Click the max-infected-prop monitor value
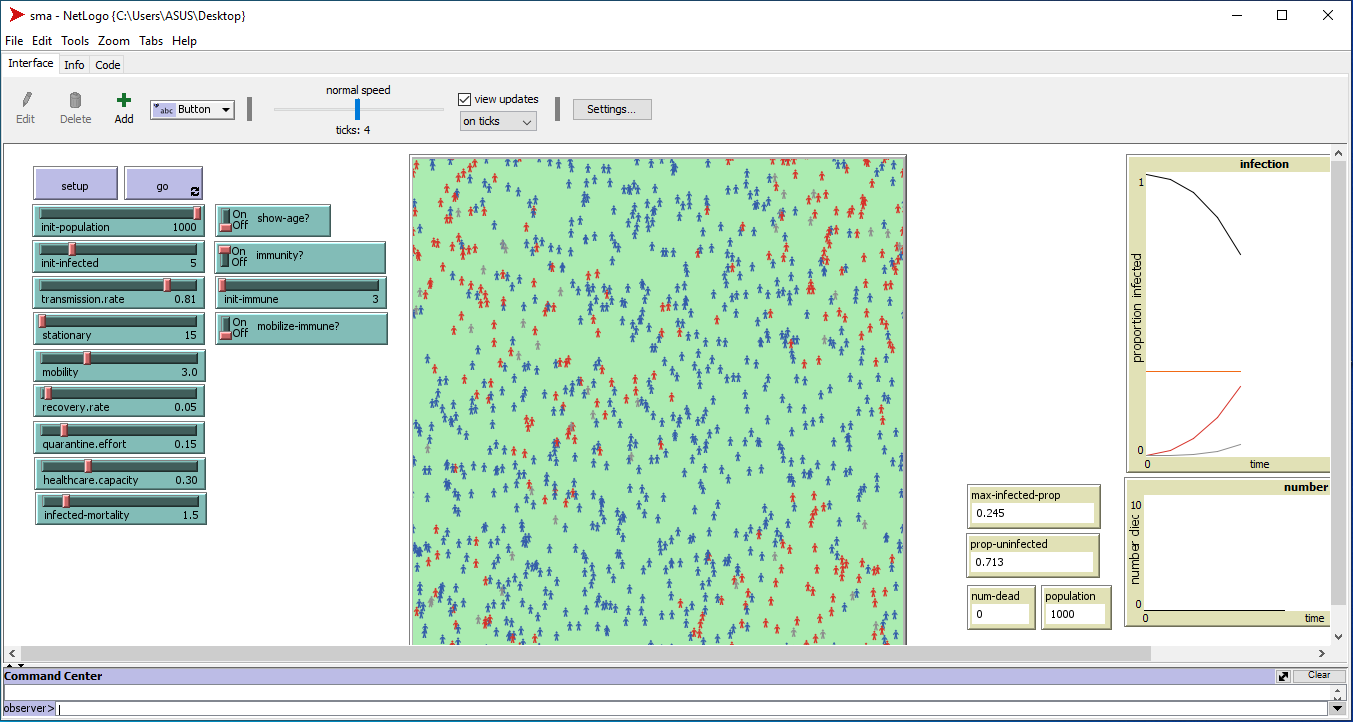Screen dimensions: 1353x722 point(1032,513)
